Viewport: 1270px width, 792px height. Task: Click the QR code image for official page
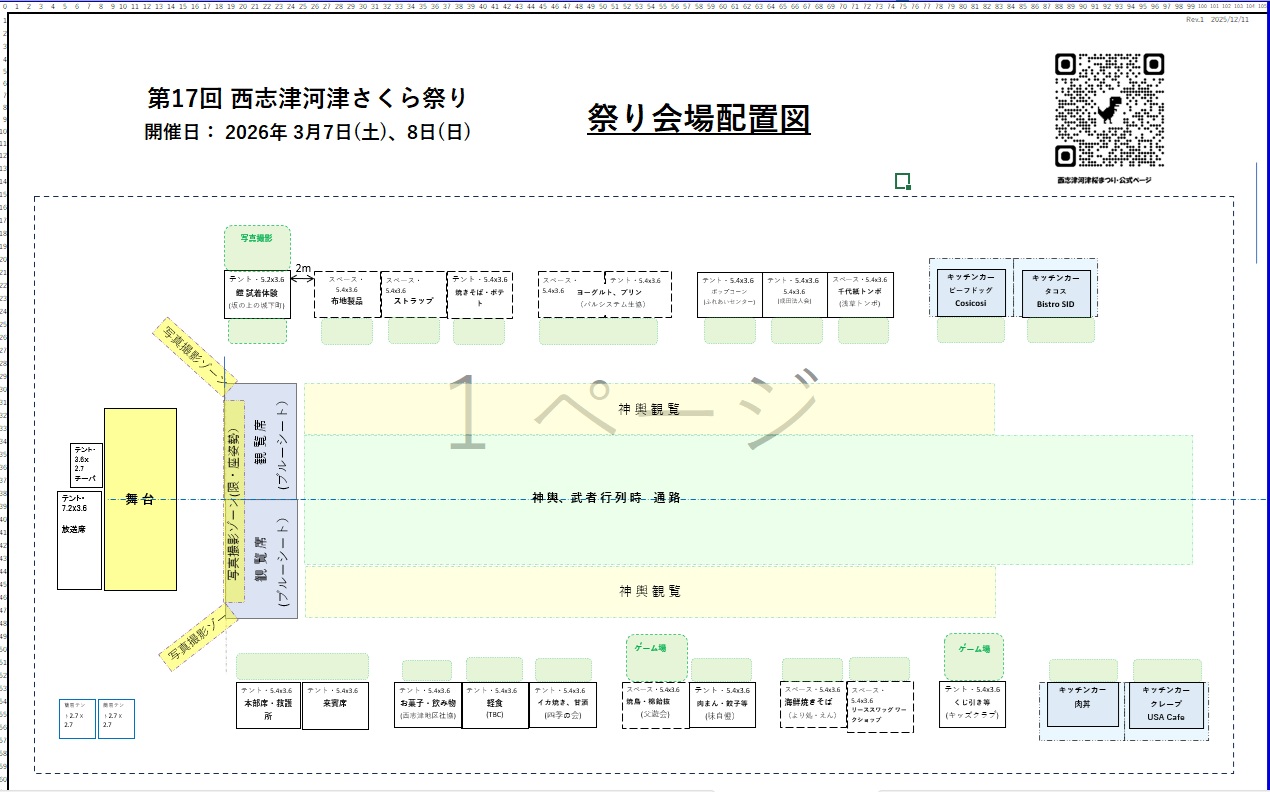click(1109, 110)
